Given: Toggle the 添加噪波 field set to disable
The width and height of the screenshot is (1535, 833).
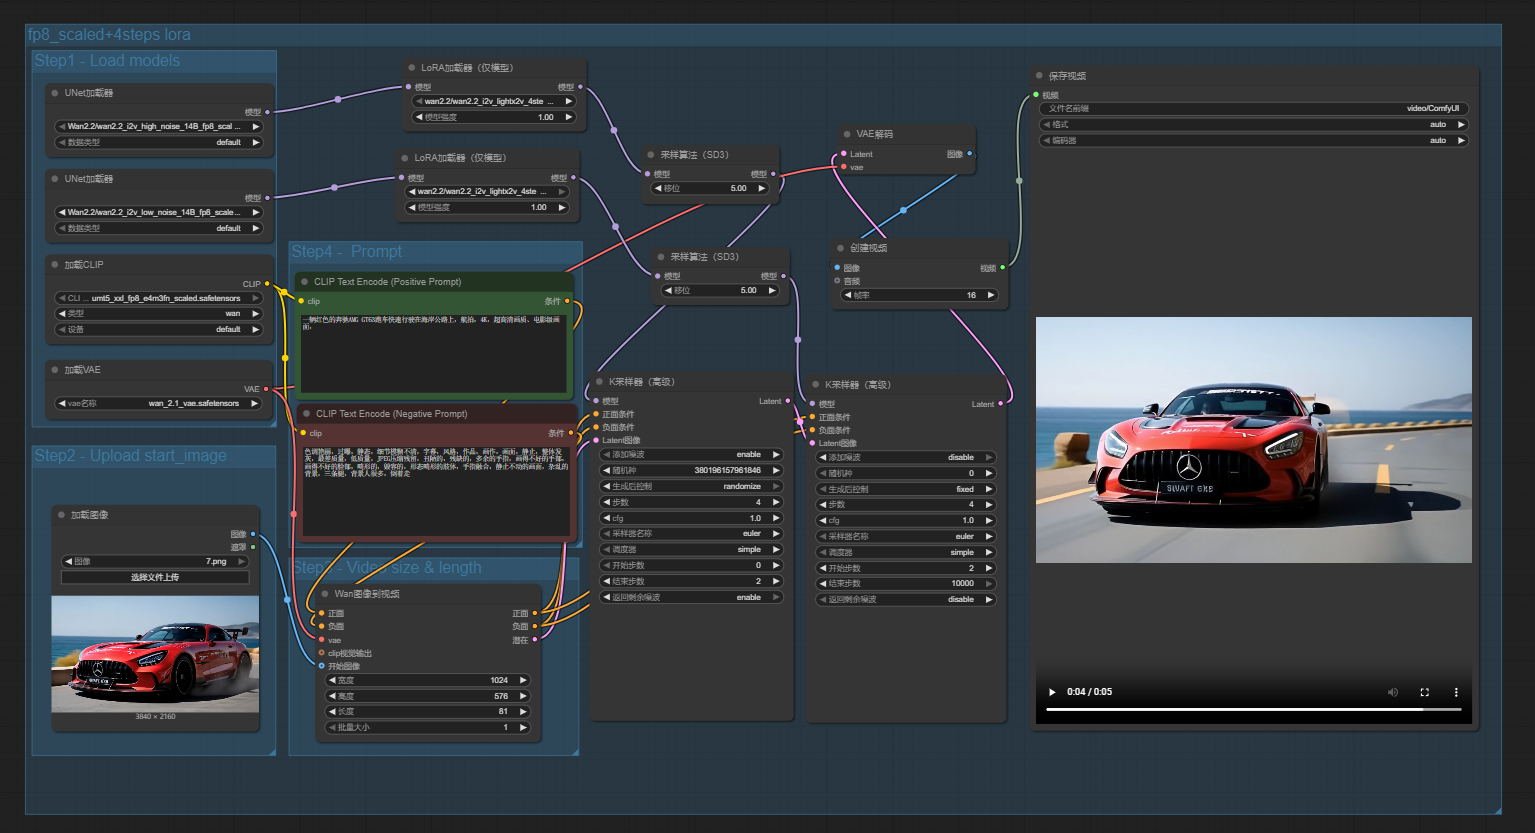Looking at the screenshot, I should point(905,458).
